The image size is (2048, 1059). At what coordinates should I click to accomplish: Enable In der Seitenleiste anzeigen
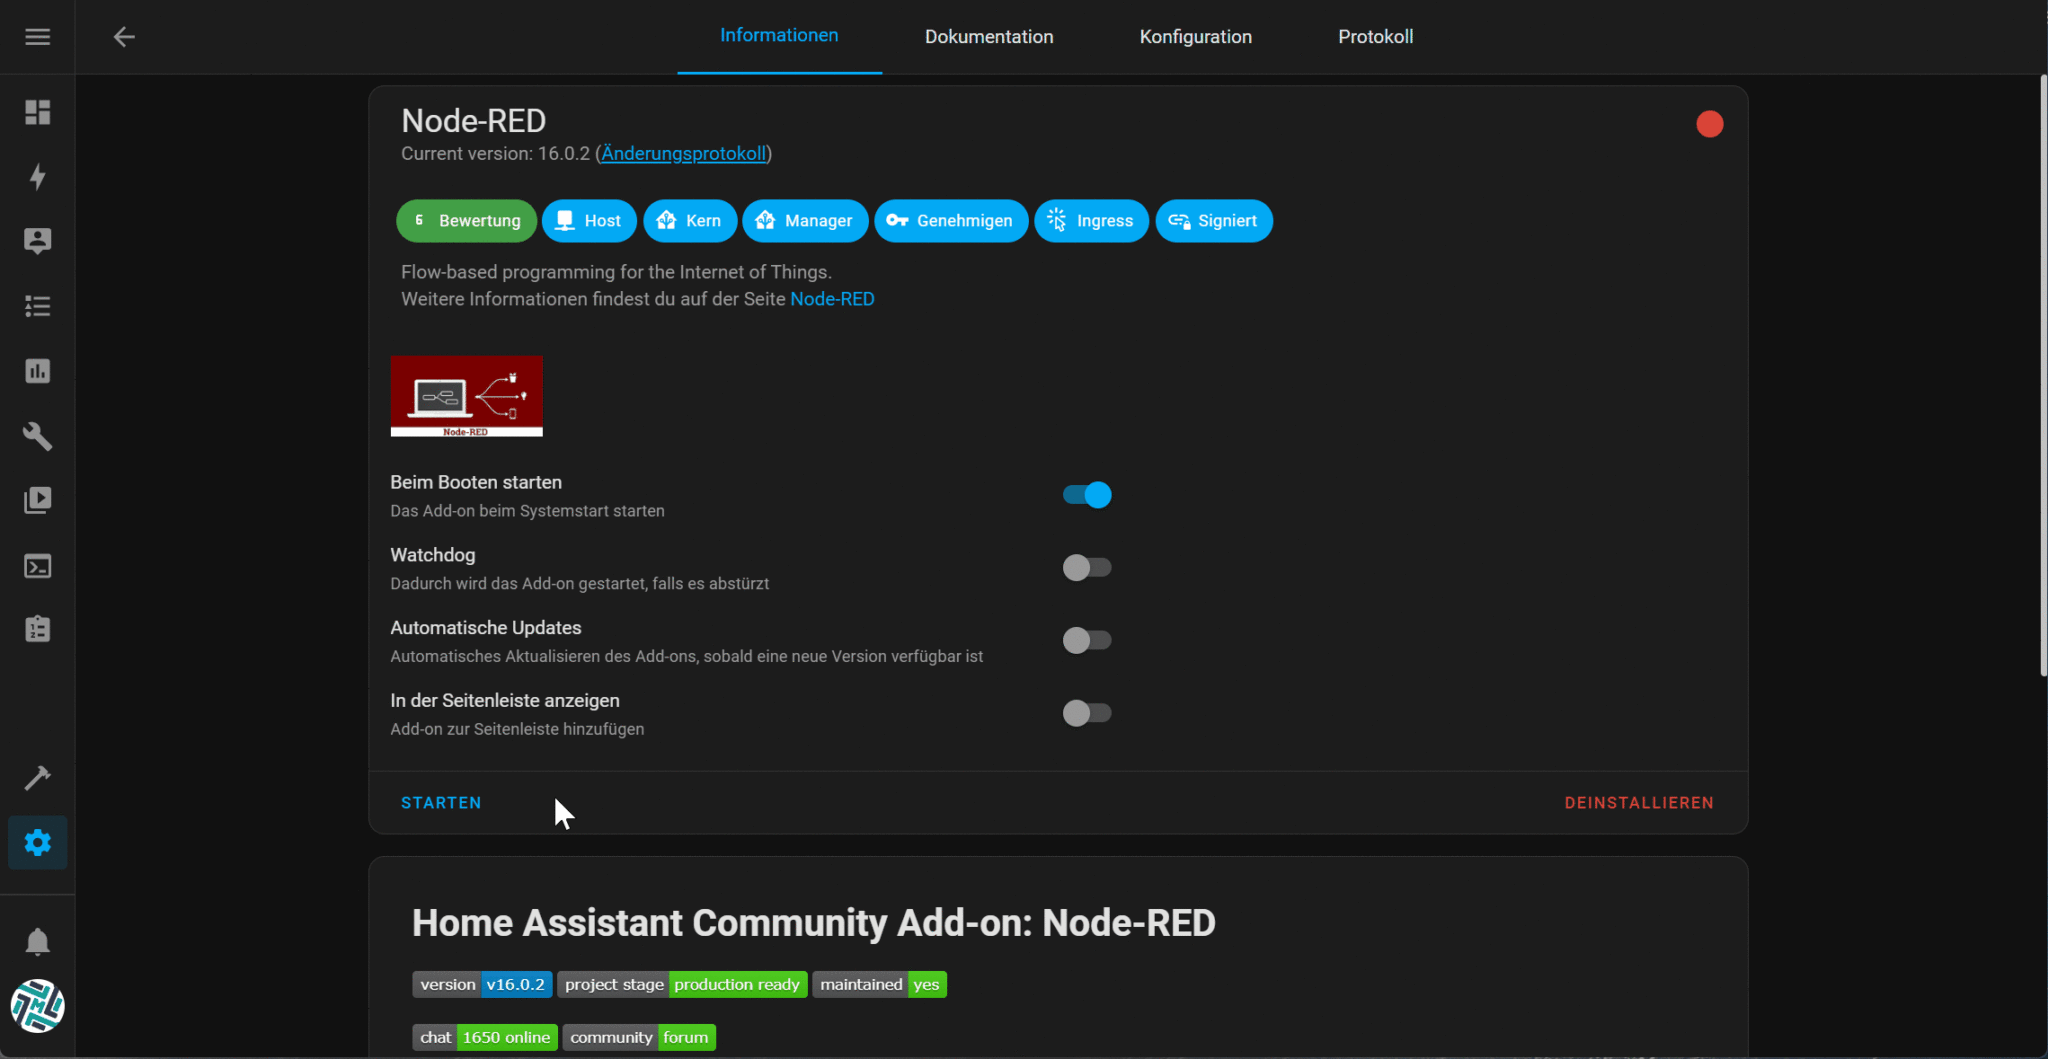coord(1086,712)
